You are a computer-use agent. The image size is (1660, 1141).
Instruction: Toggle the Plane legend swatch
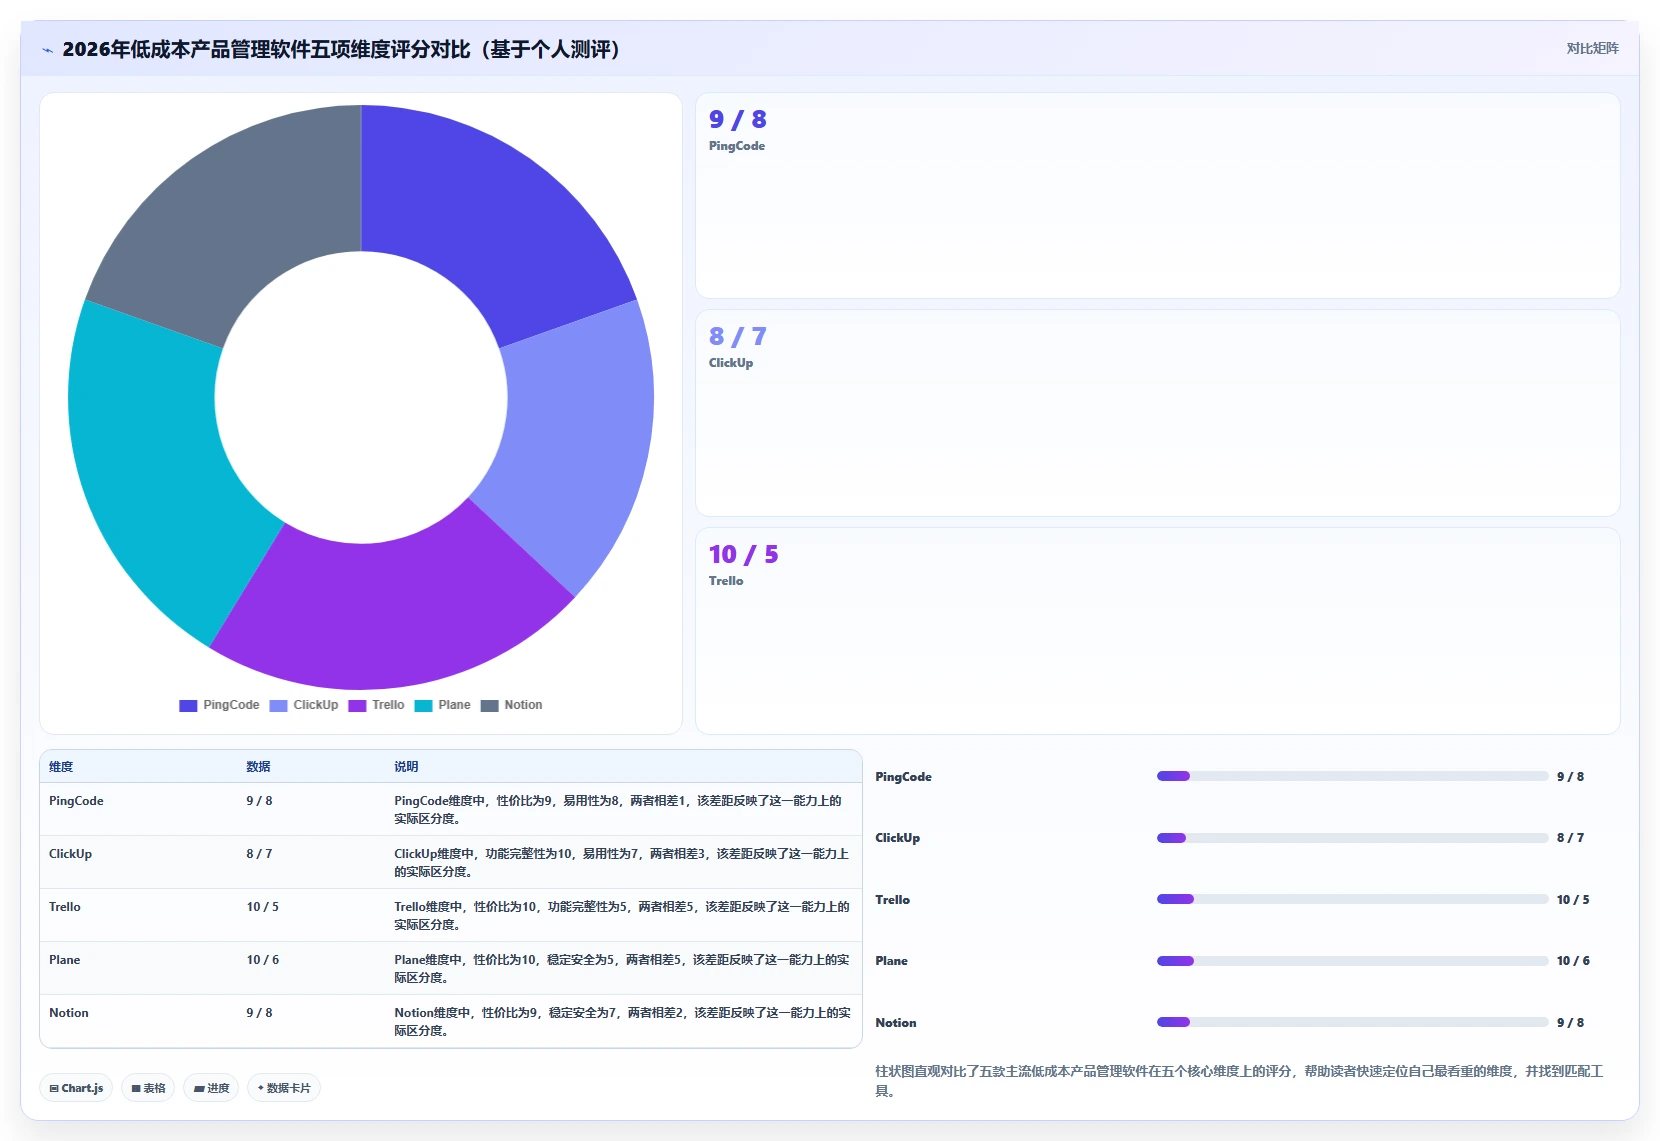pyautogui.click(x=423, y=706)
